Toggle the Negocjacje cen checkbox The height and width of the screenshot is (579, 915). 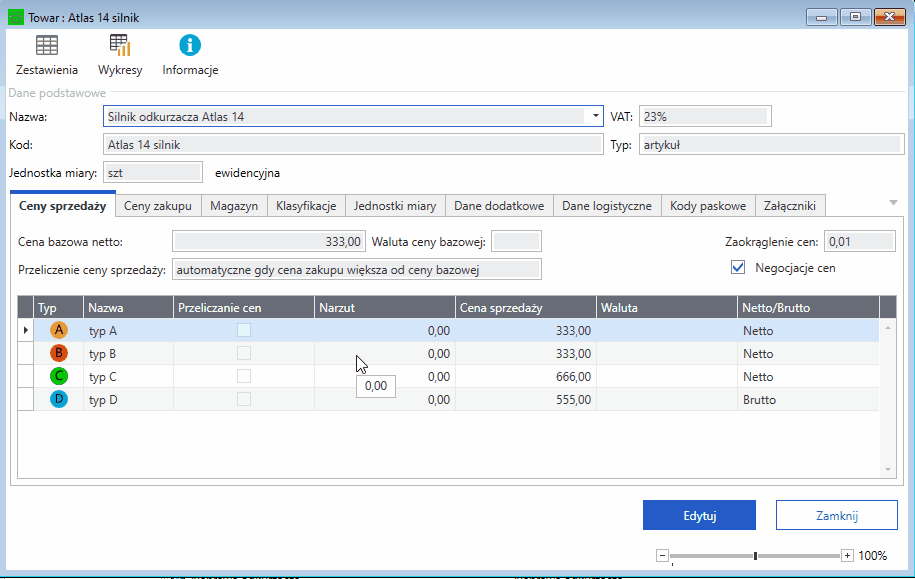click(x=739, y=268)
